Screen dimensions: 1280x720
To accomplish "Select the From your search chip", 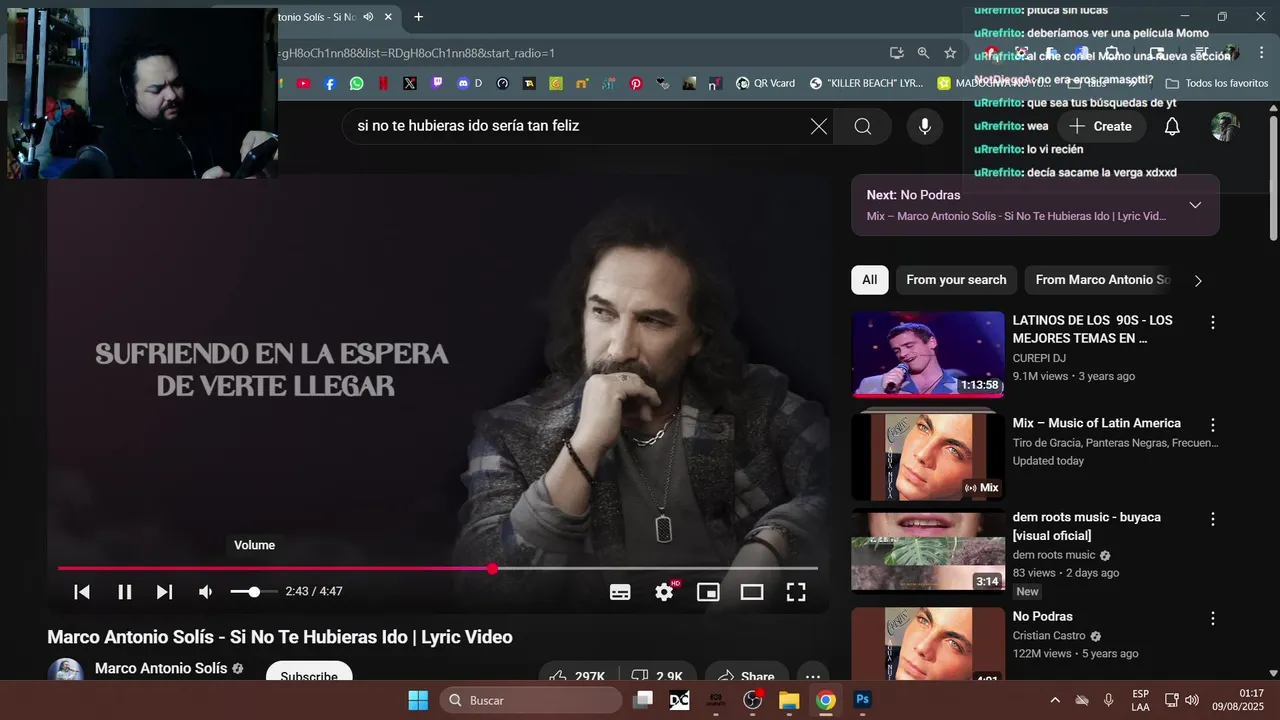I will pyautogui.click(x=956, y=280).
